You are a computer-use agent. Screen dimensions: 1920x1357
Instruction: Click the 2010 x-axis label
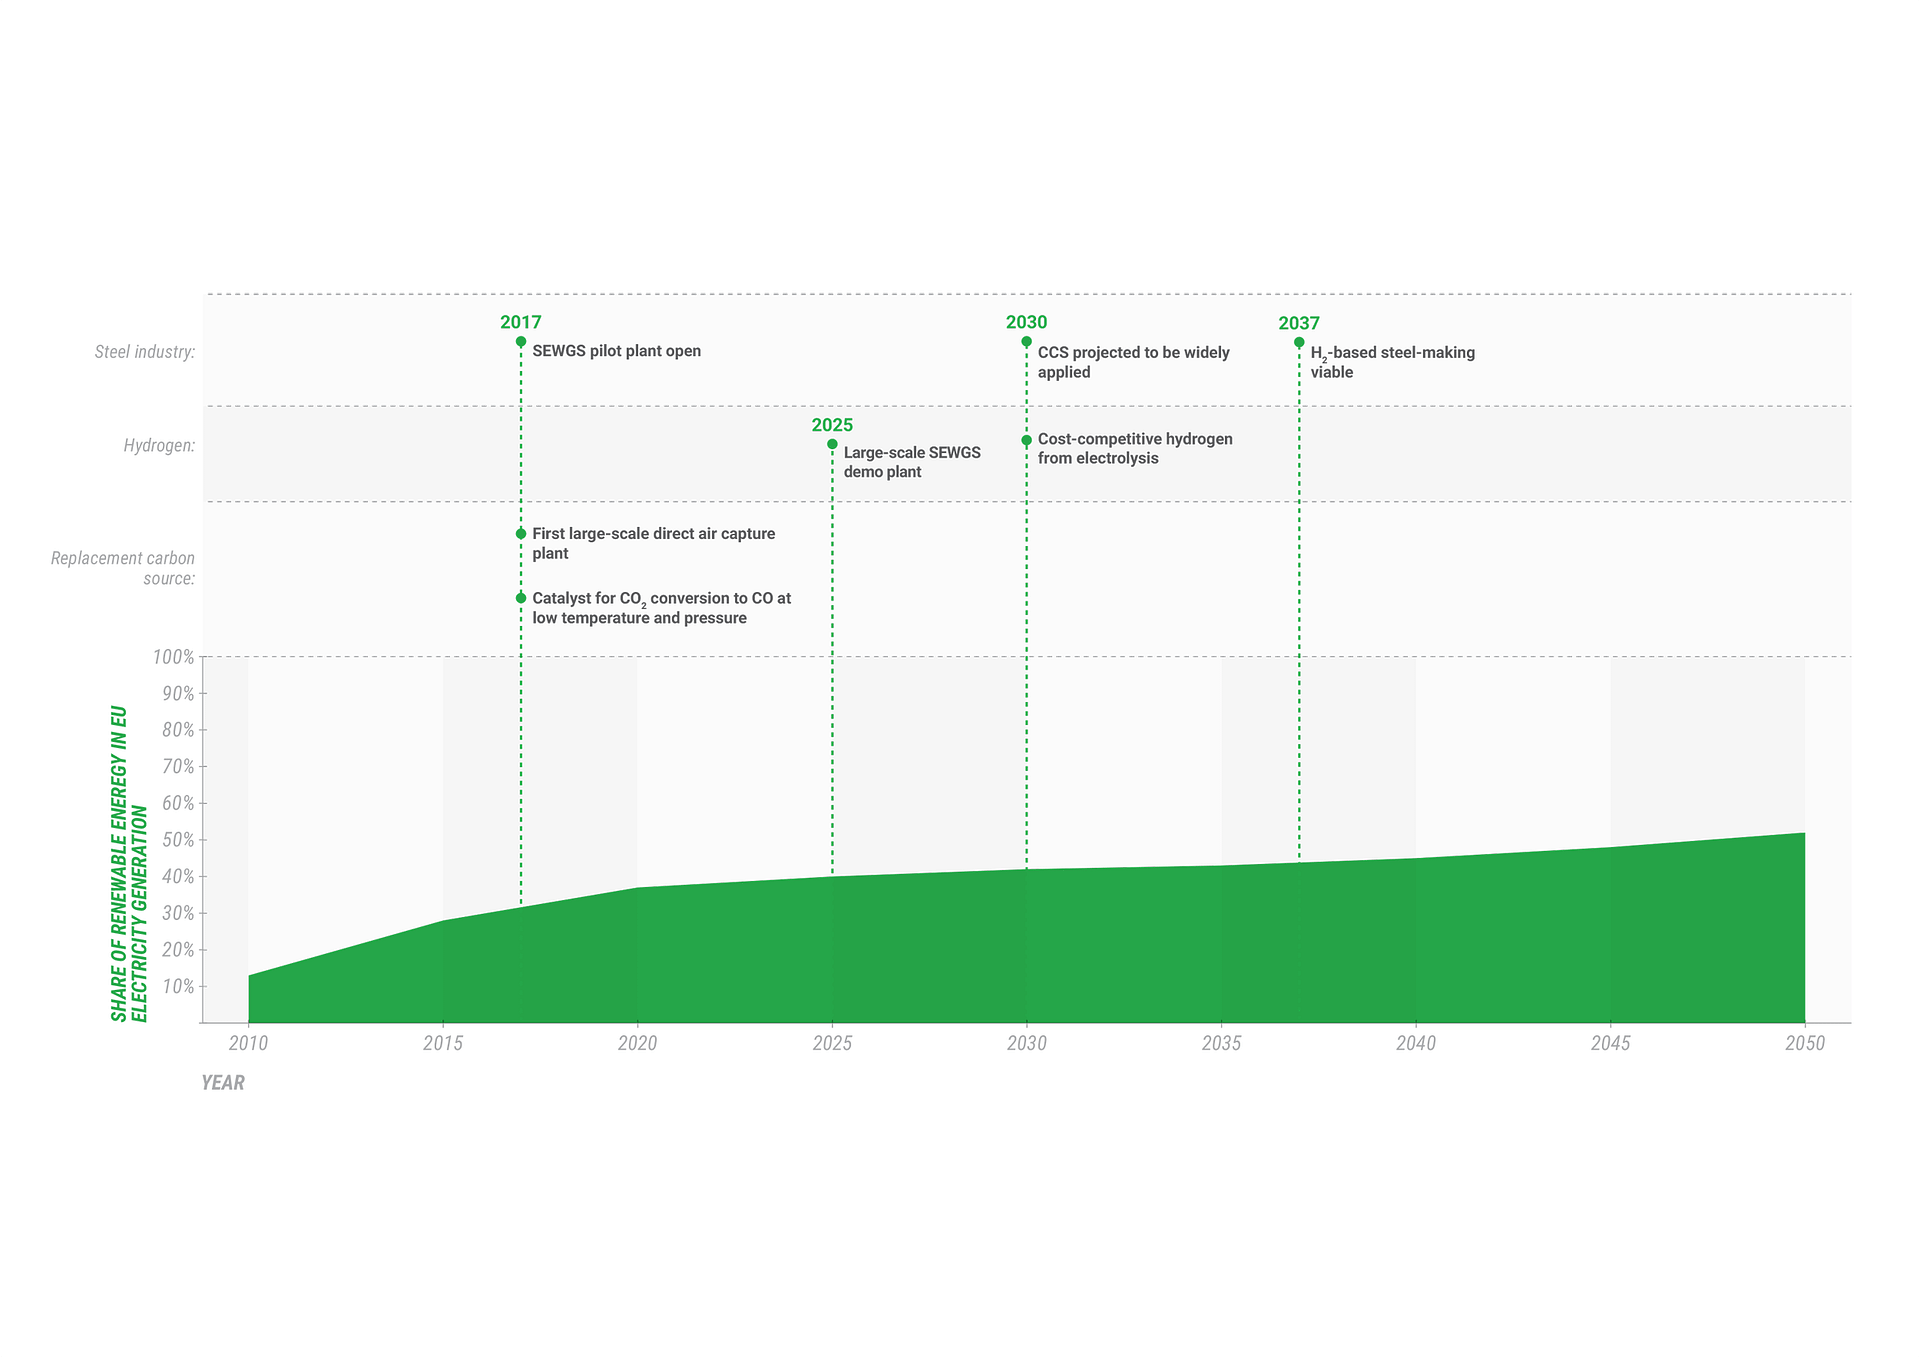click(248, 1043)
